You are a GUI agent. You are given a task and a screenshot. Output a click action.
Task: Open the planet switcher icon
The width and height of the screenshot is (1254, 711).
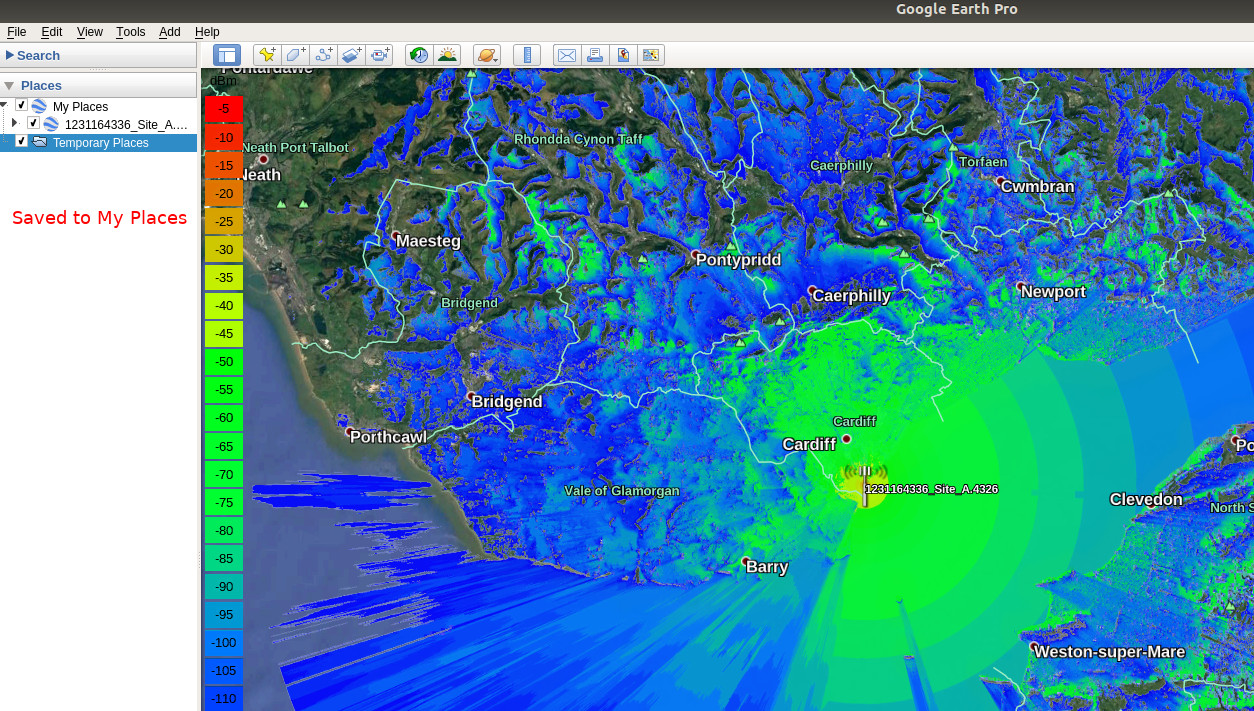[487, 55]
